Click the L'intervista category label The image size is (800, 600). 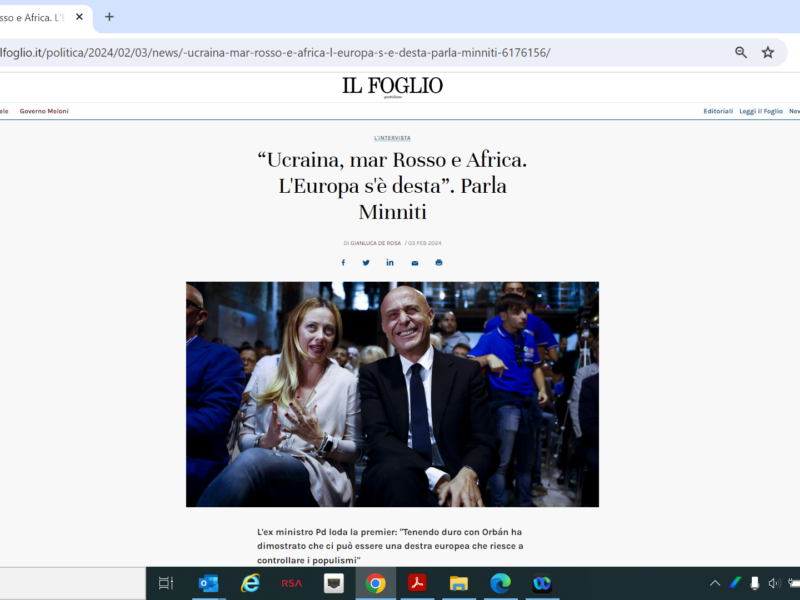[392, 138]
